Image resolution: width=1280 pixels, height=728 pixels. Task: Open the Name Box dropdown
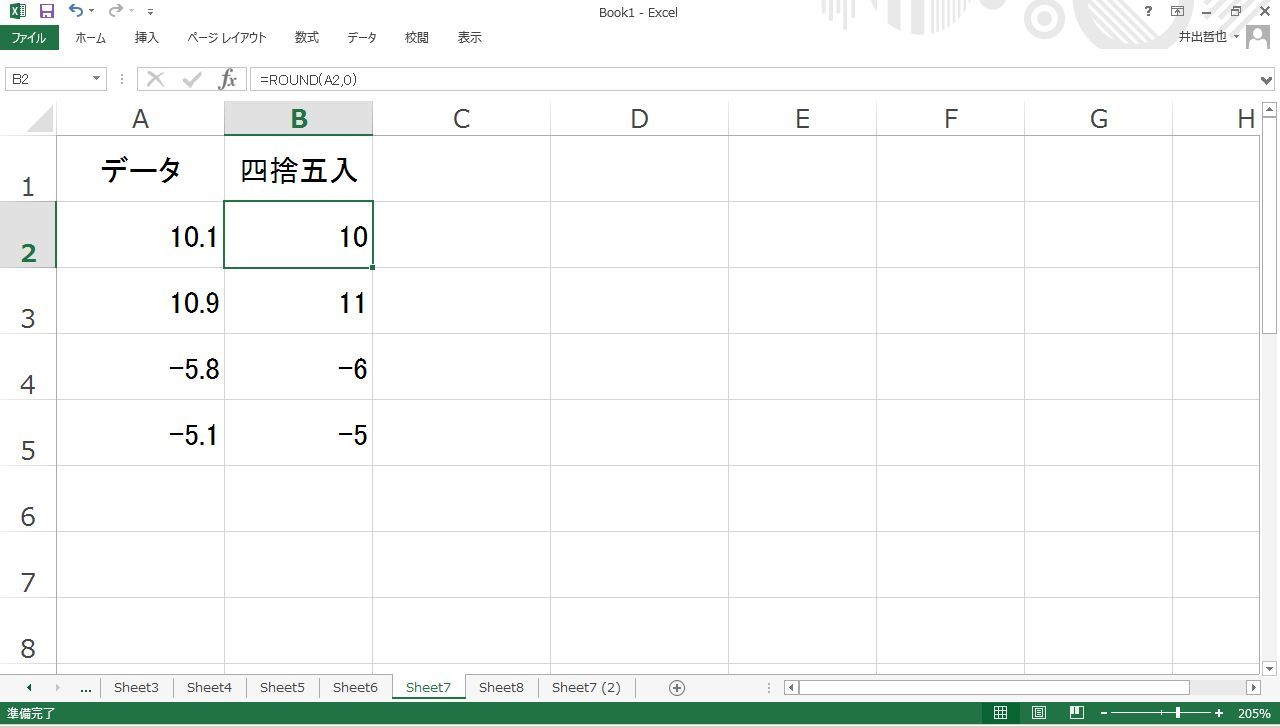tap(96, 78)
